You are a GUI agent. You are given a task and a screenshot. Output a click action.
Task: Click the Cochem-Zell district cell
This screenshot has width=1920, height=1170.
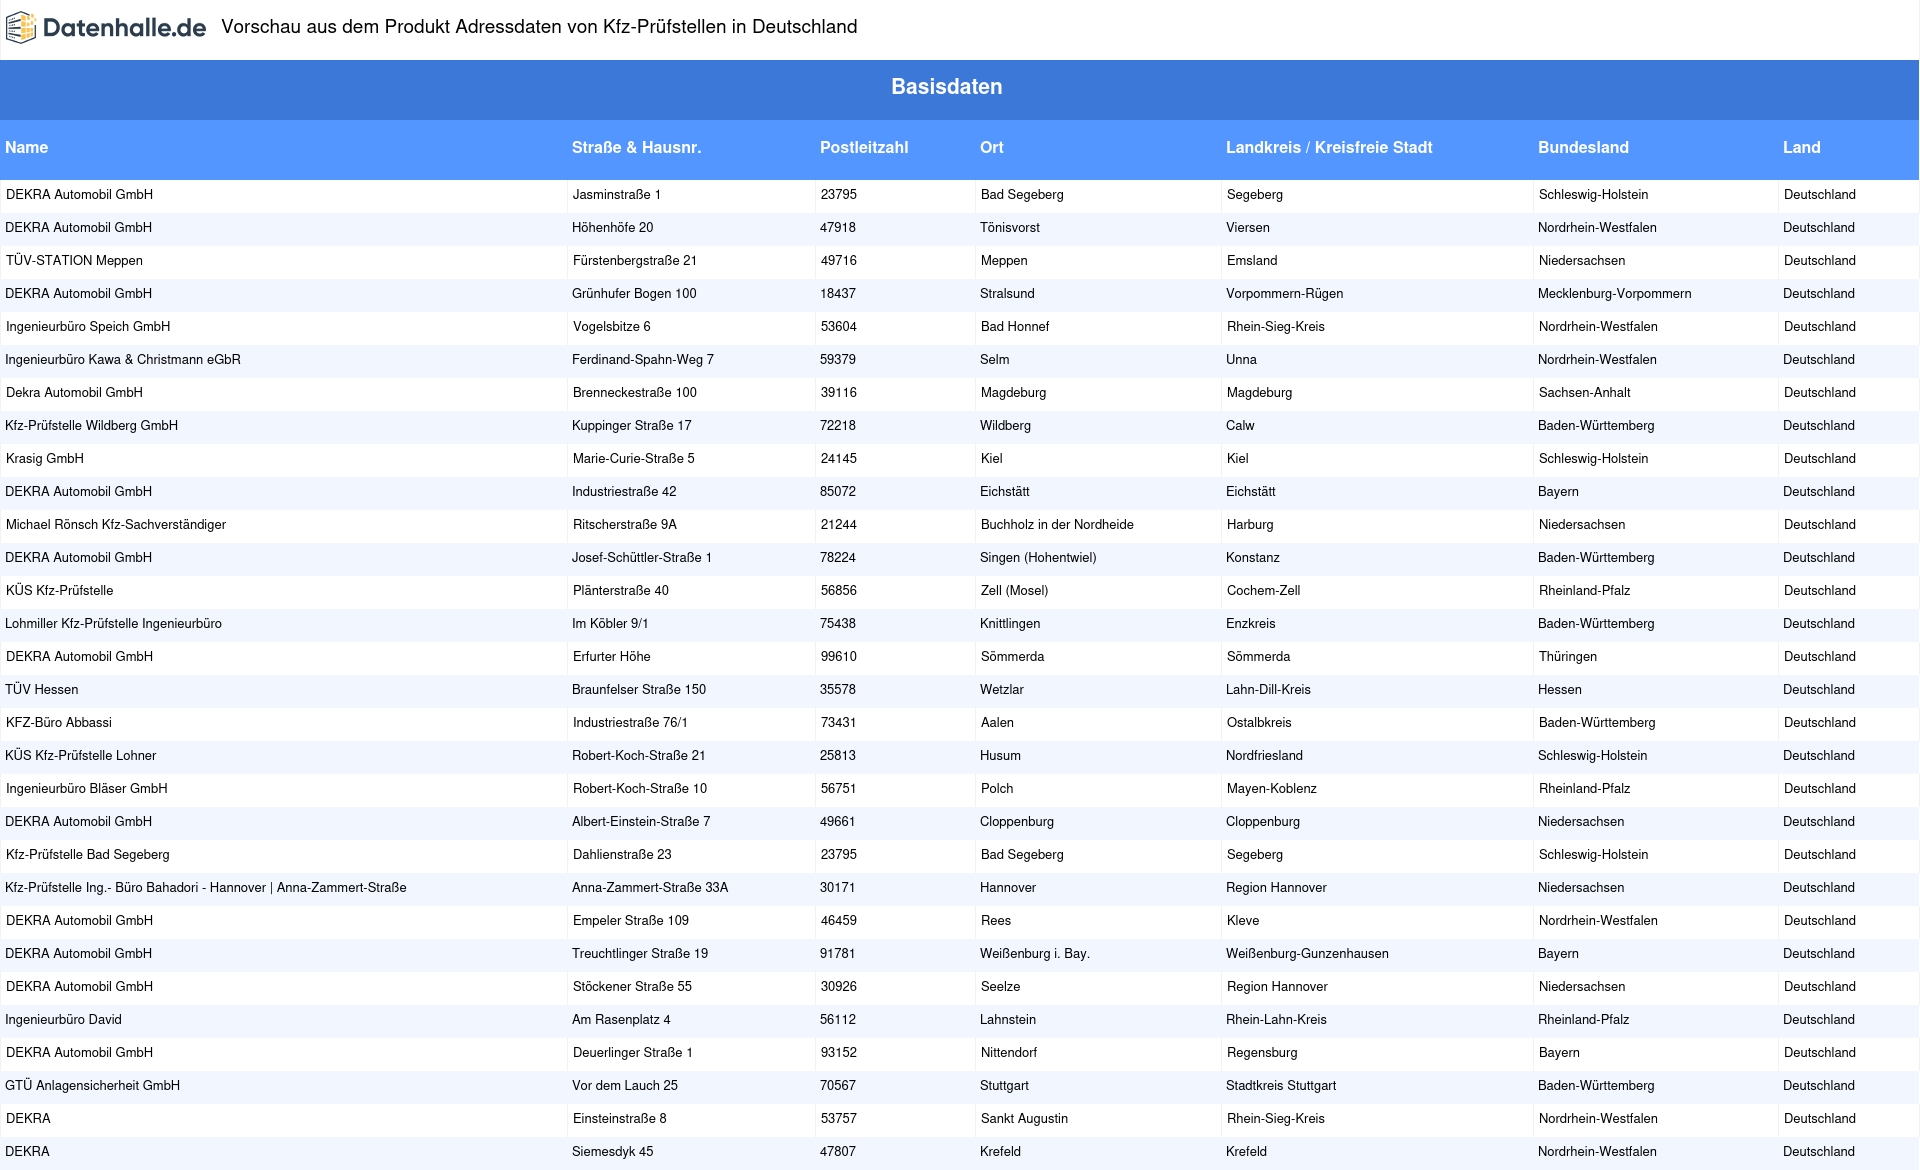[1264, 590]
